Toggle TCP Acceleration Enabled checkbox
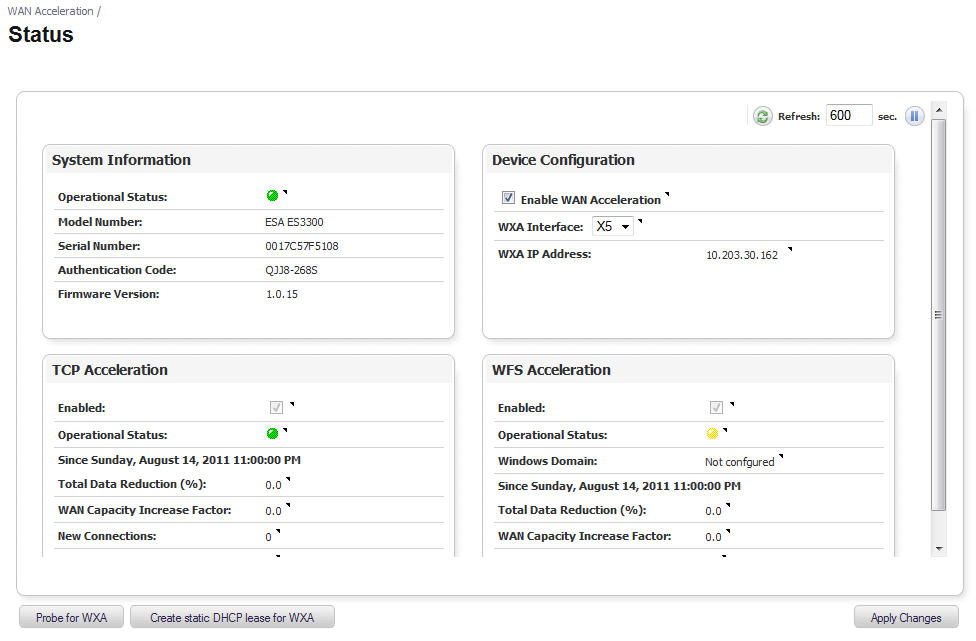This screenshot has height=641, width=976. 276,408
